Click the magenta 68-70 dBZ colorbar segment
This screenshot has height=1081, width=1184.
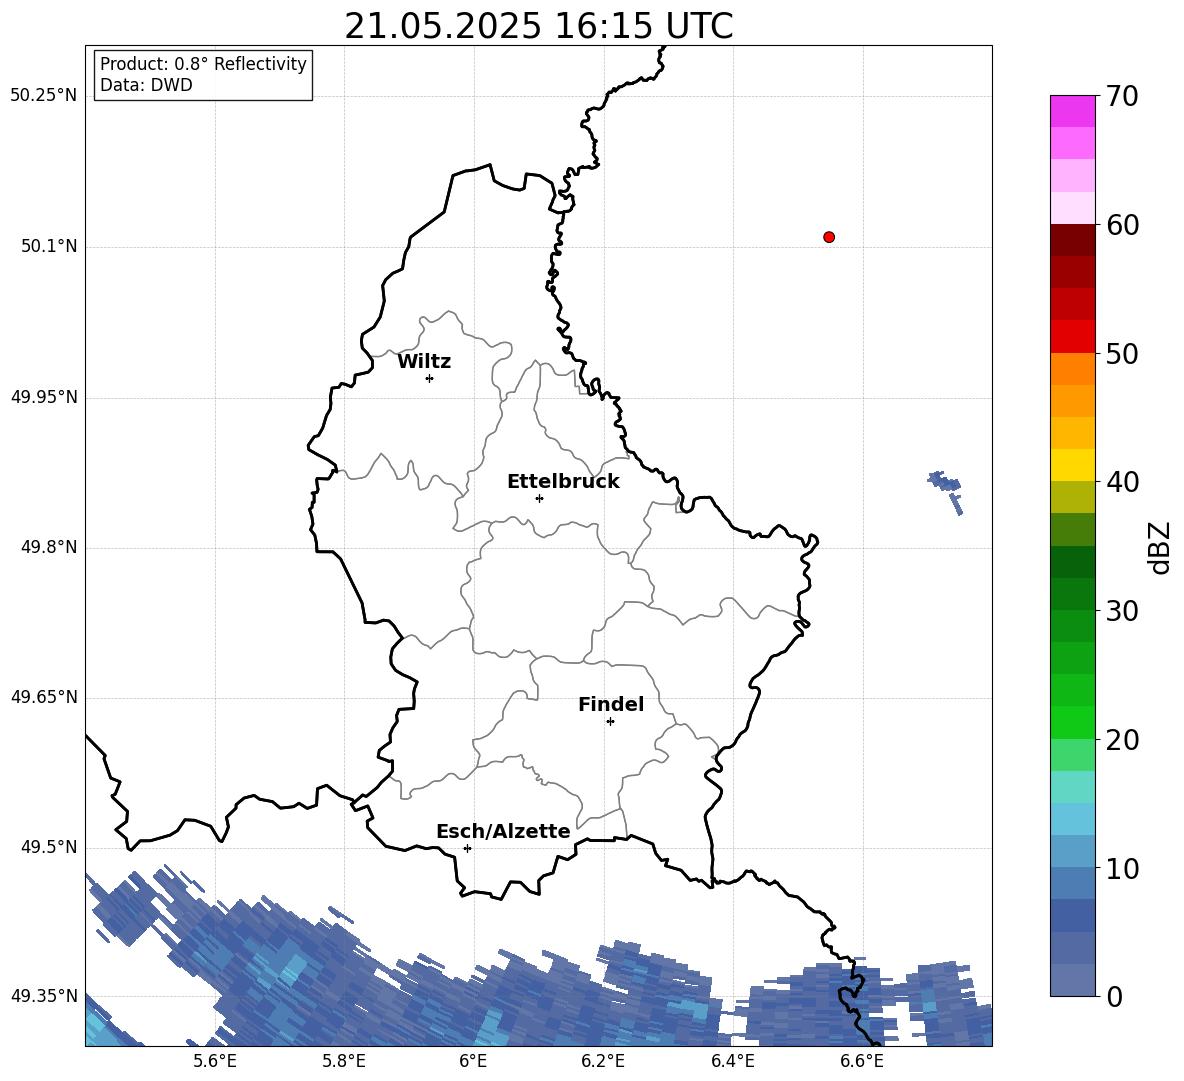tap(1072, 111)
